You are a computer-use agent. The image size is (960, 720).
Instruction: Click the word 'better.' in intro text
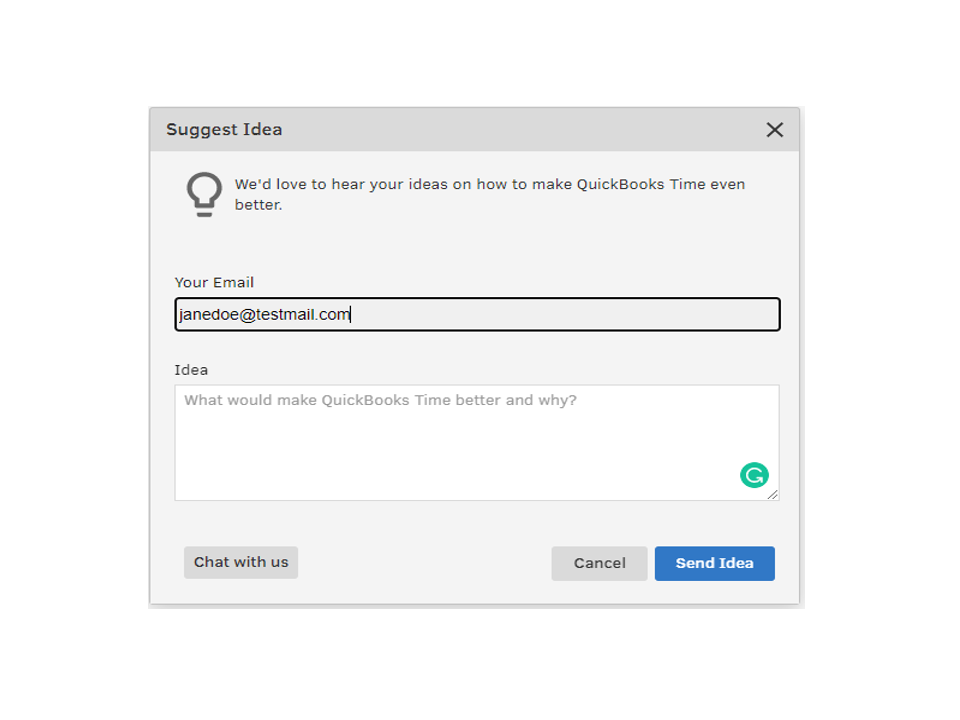(259, 205)
